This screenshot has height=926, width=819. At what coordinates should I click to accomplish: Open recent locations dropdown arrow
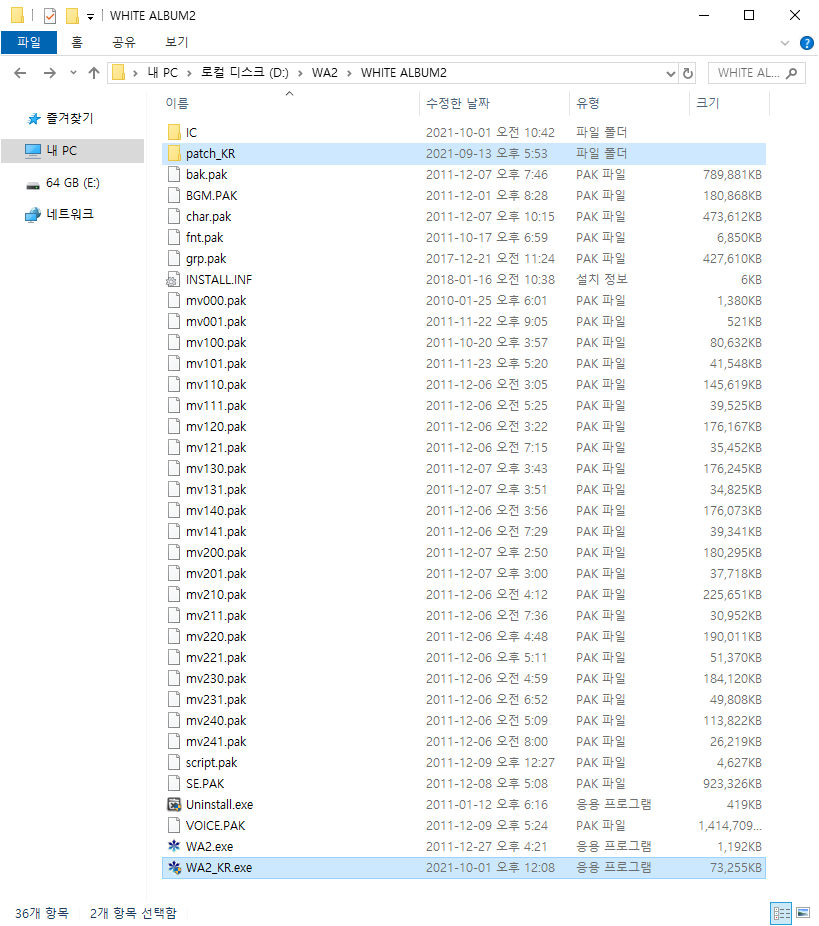[x=73, y=73]
